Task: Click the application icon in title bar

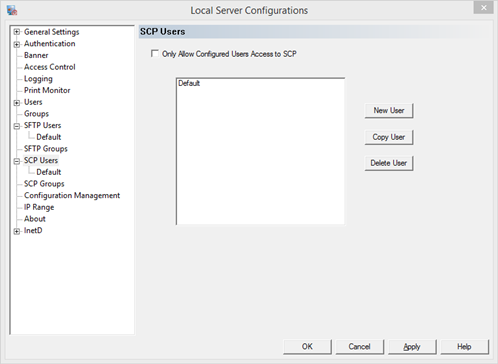Action: 12,10
